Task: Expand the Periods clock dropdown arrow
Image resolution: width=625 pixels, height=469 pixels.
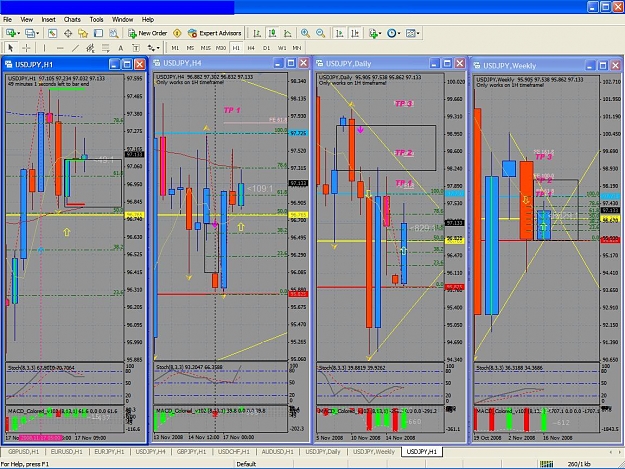Action: coord(399,33)
